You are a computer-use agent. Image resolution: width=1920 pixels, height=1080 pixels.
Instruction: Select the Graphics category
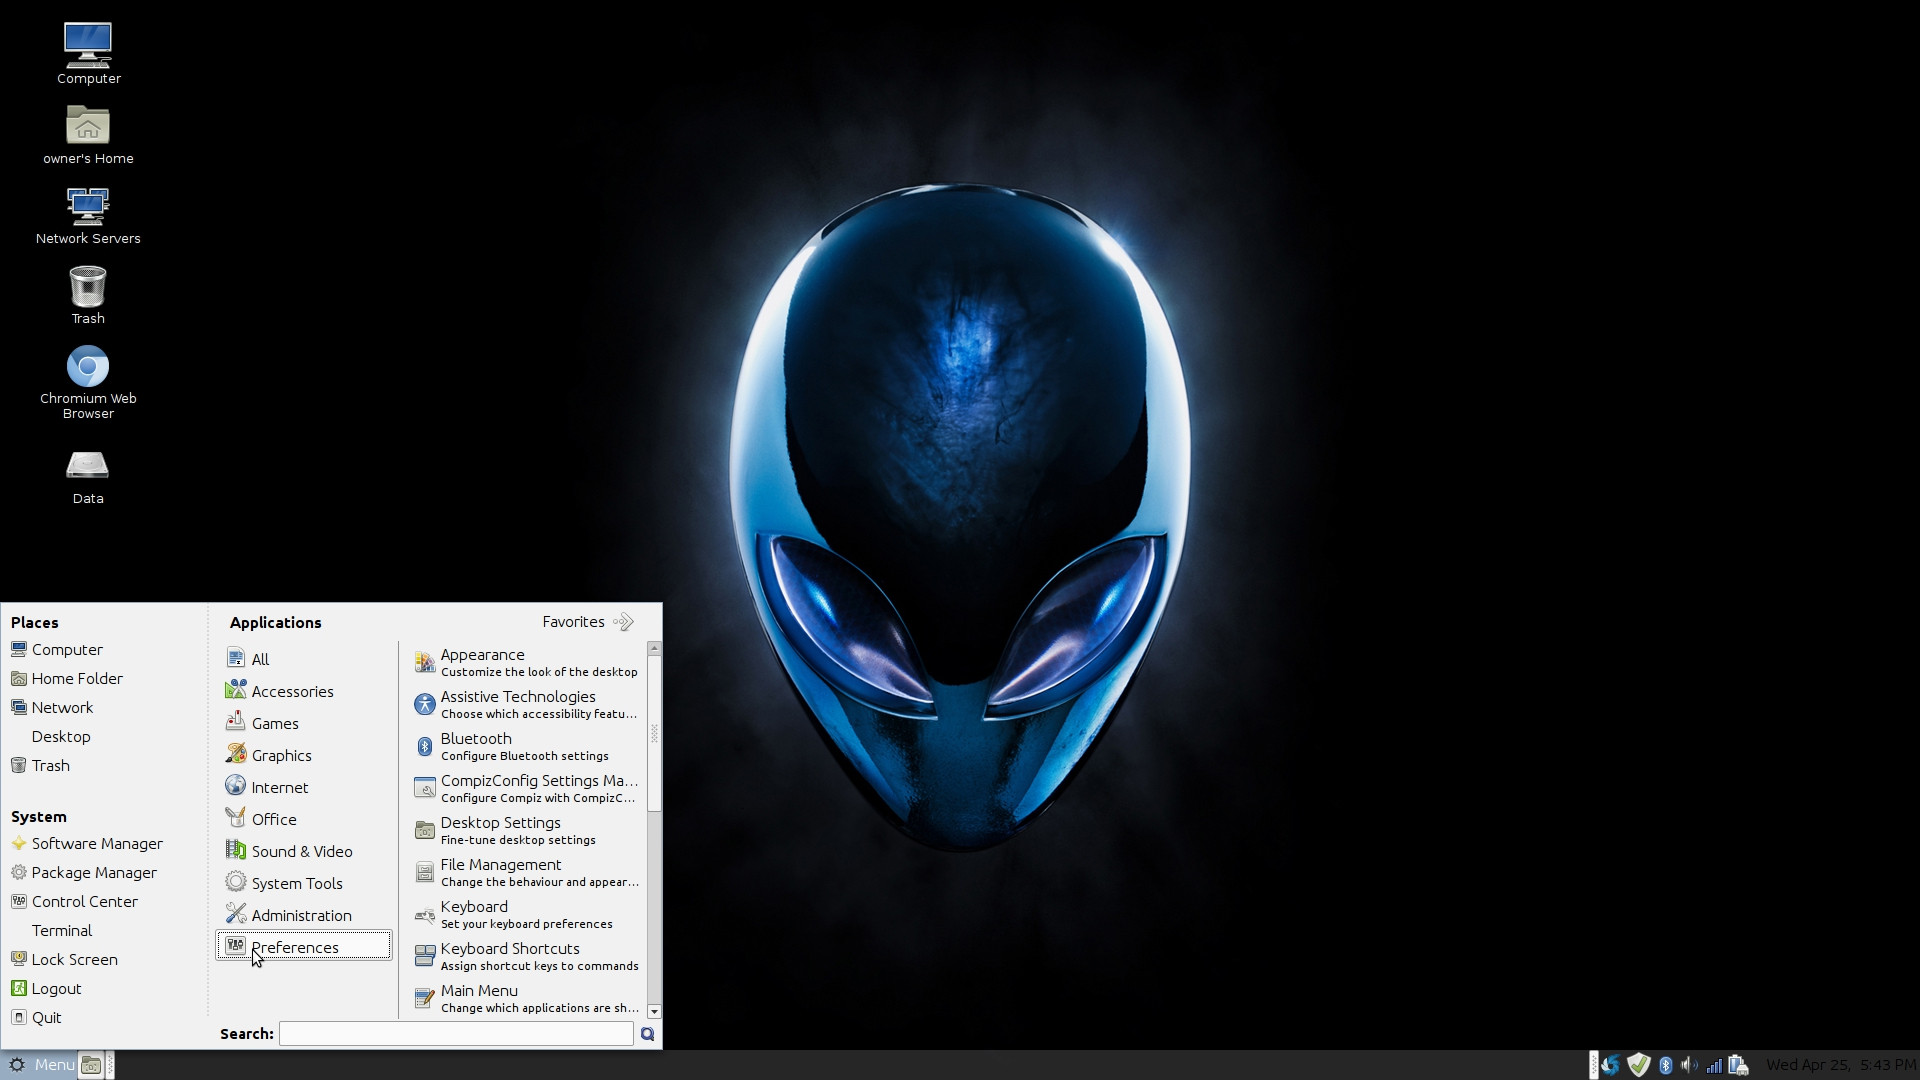304,754
